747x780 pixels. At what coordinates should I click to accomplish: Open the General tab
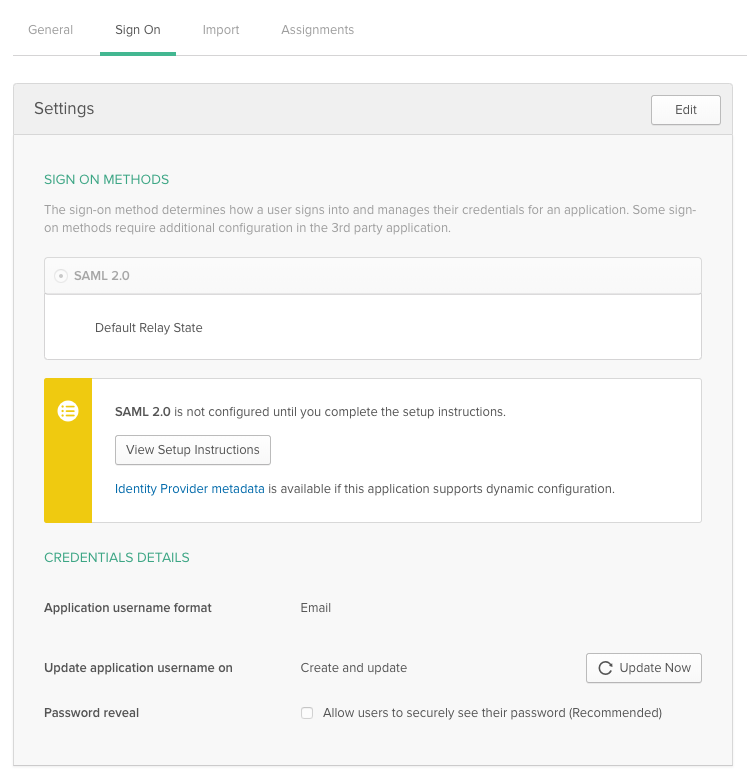(x=50, y=30)
